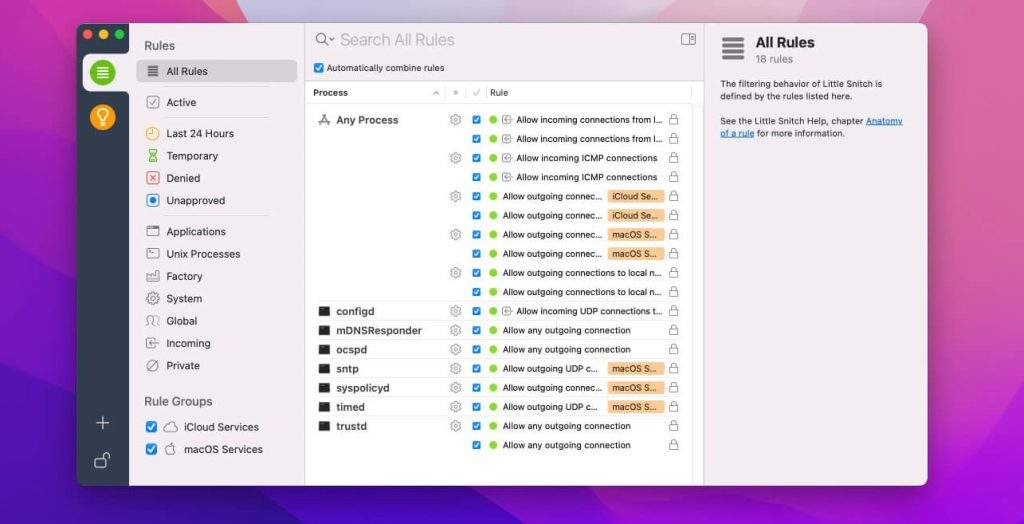The height and width of the screenshot is (524, 1024).
Task: Click the gear icon for mDNSResponder
Action: [x=455, y=331]
